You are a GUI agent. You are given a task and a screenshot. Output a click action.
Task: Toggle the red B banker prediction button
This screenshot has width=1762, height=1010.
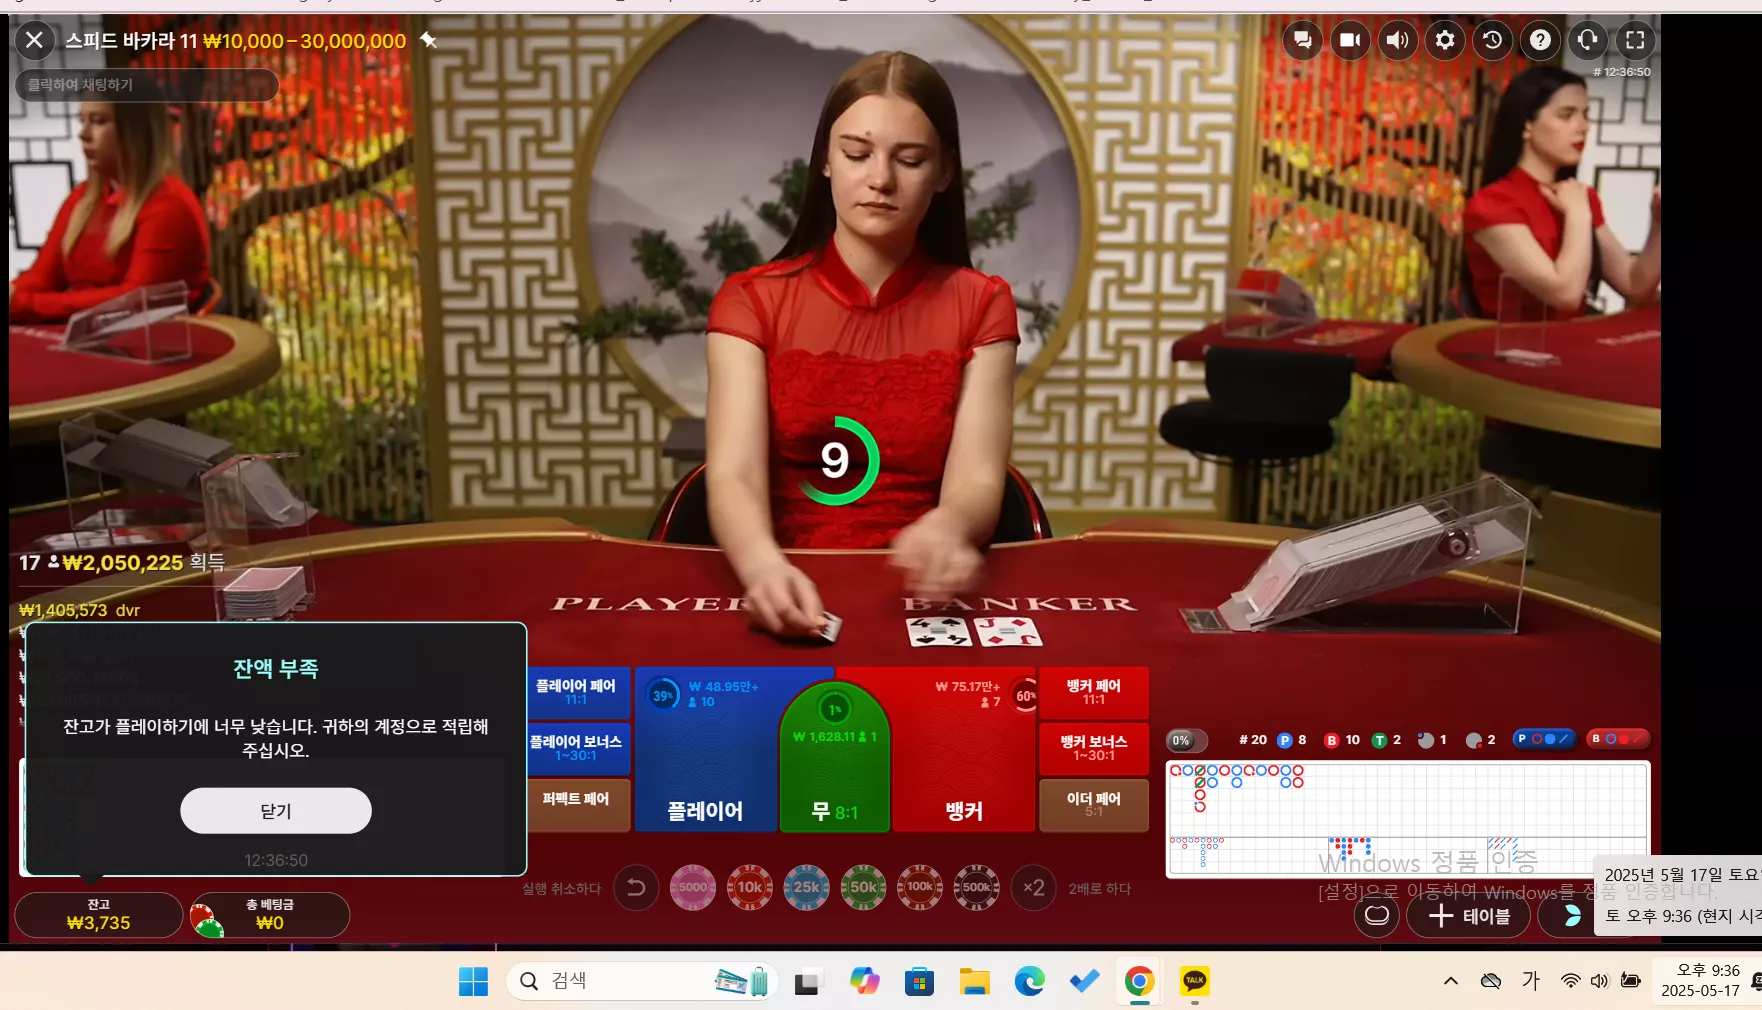[x=1618, y=739]
